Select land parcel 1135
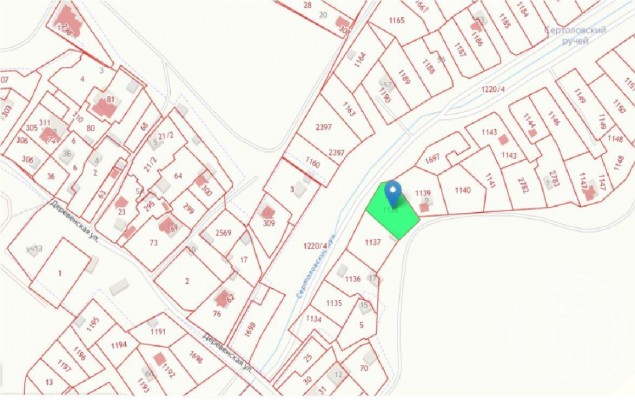Image resolution: width=635 pixels, height=400 pixels. click(x=334, y=303)
